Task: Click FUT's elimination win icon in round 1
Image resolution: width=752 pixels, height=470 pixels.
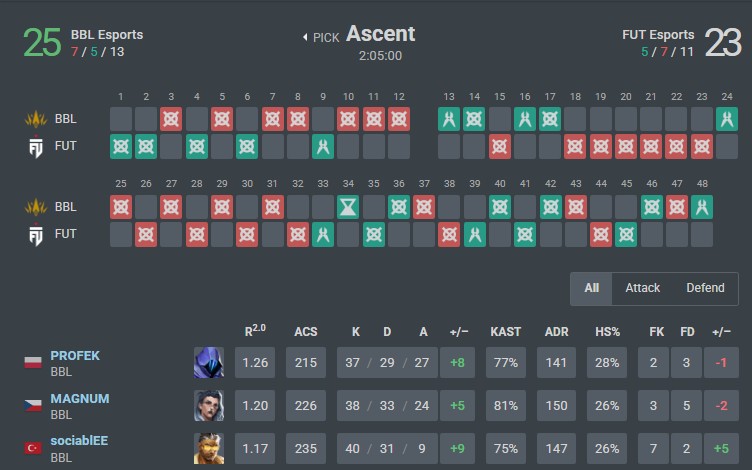Action: 121,146
